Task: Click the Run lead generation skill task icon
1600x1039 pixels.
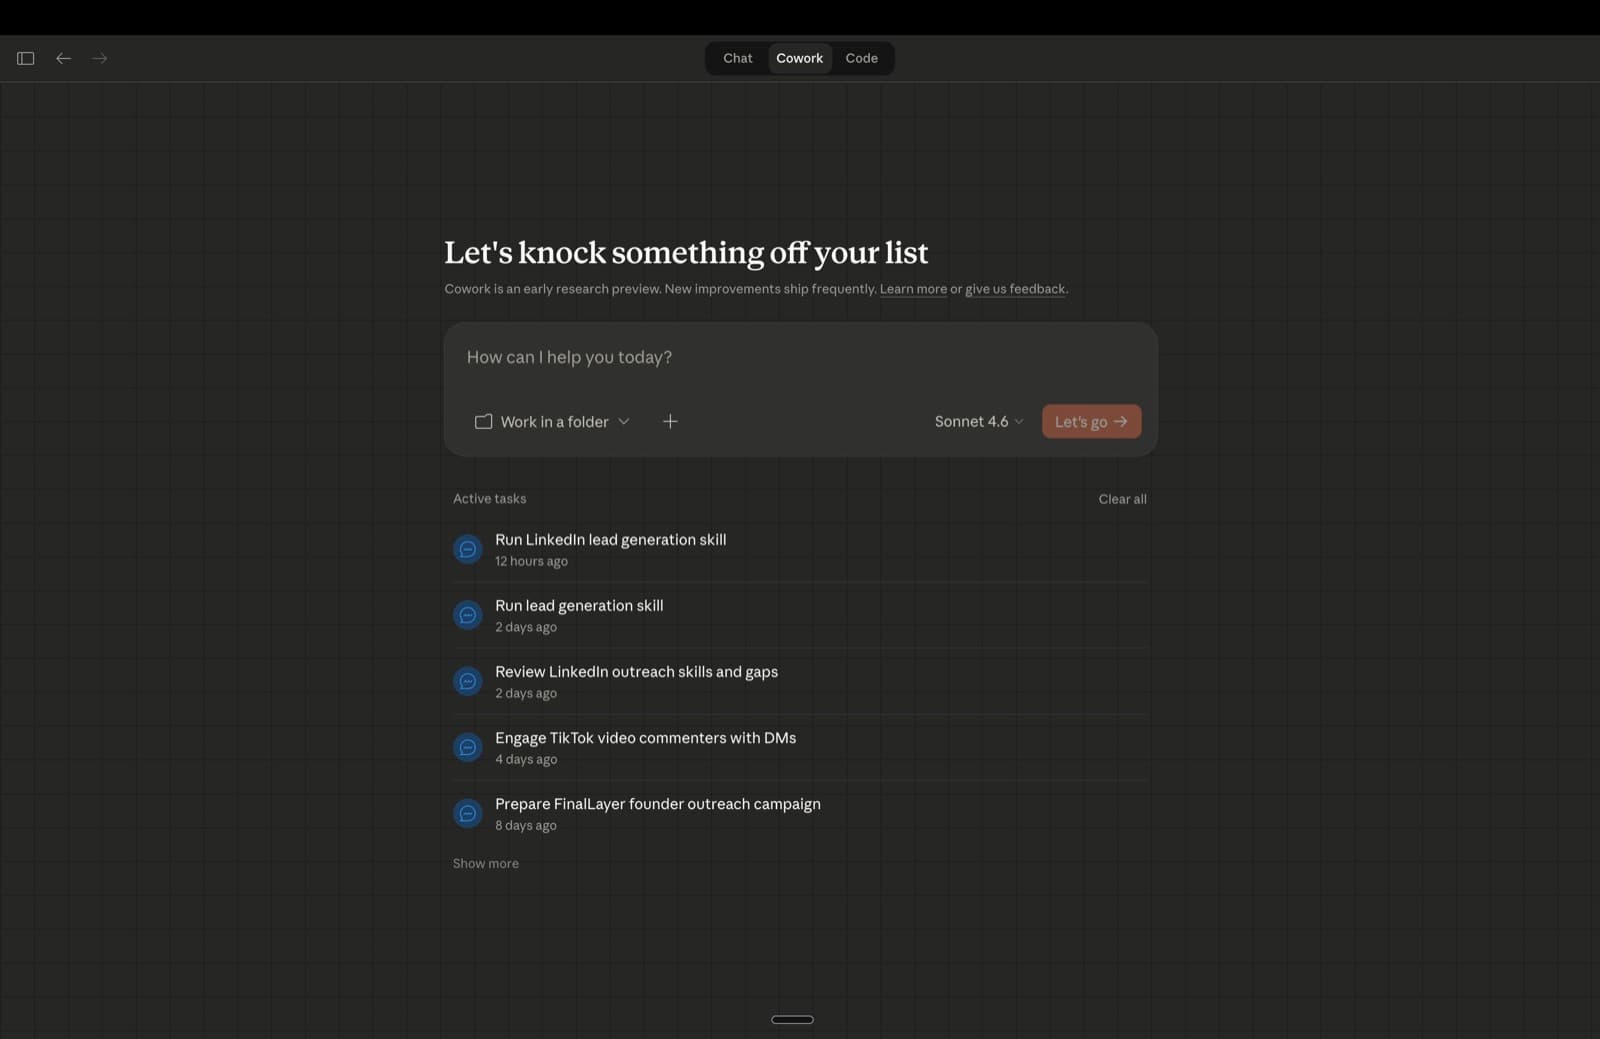Action: (467, 614)
